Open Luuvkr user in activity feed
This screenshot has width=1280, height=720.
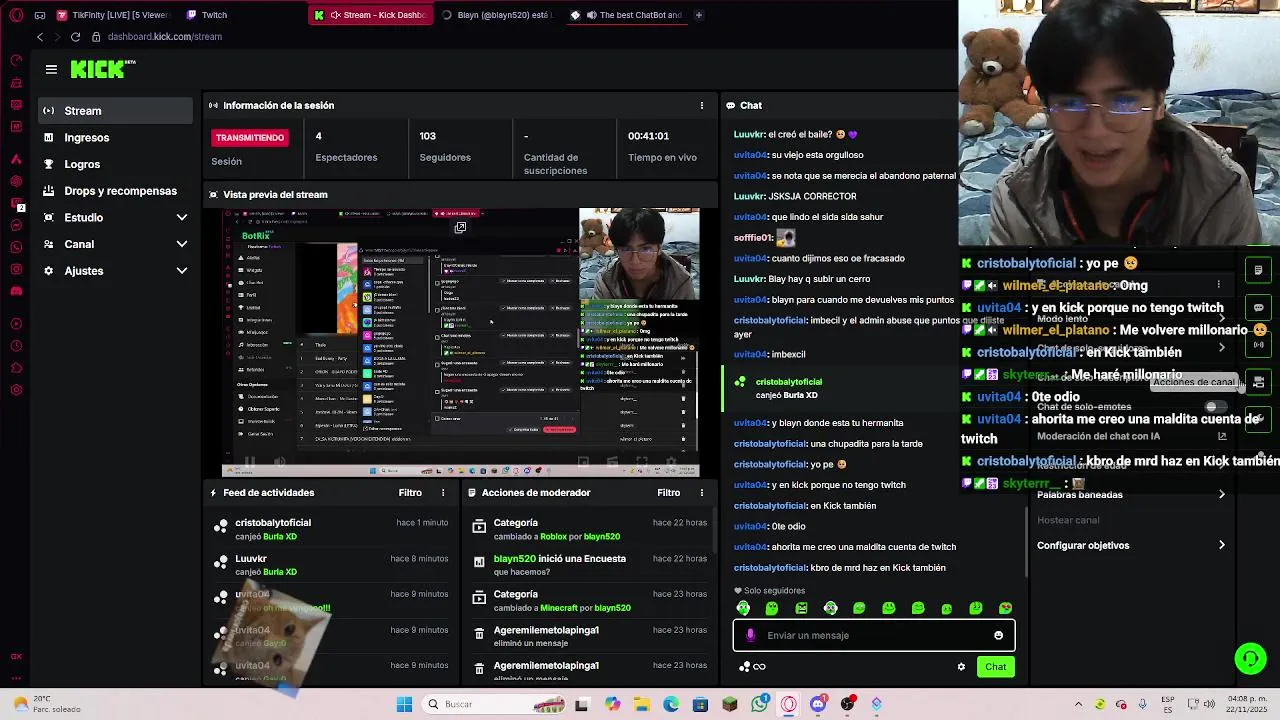(251, 559)
